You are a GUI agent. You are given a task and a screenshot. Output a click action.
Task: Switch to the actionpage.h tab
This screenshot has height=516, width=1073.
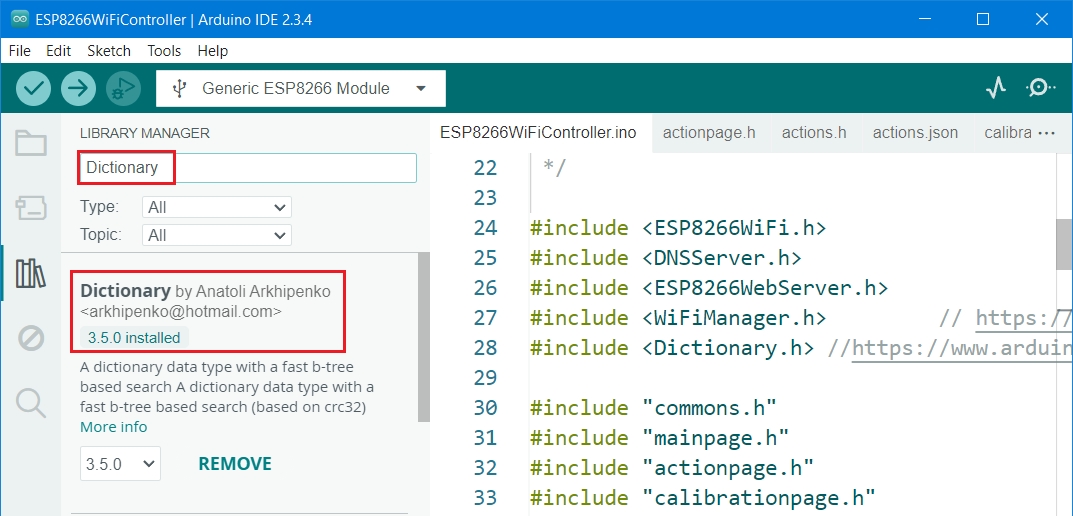pyautogui.click(x=709, y=132)
